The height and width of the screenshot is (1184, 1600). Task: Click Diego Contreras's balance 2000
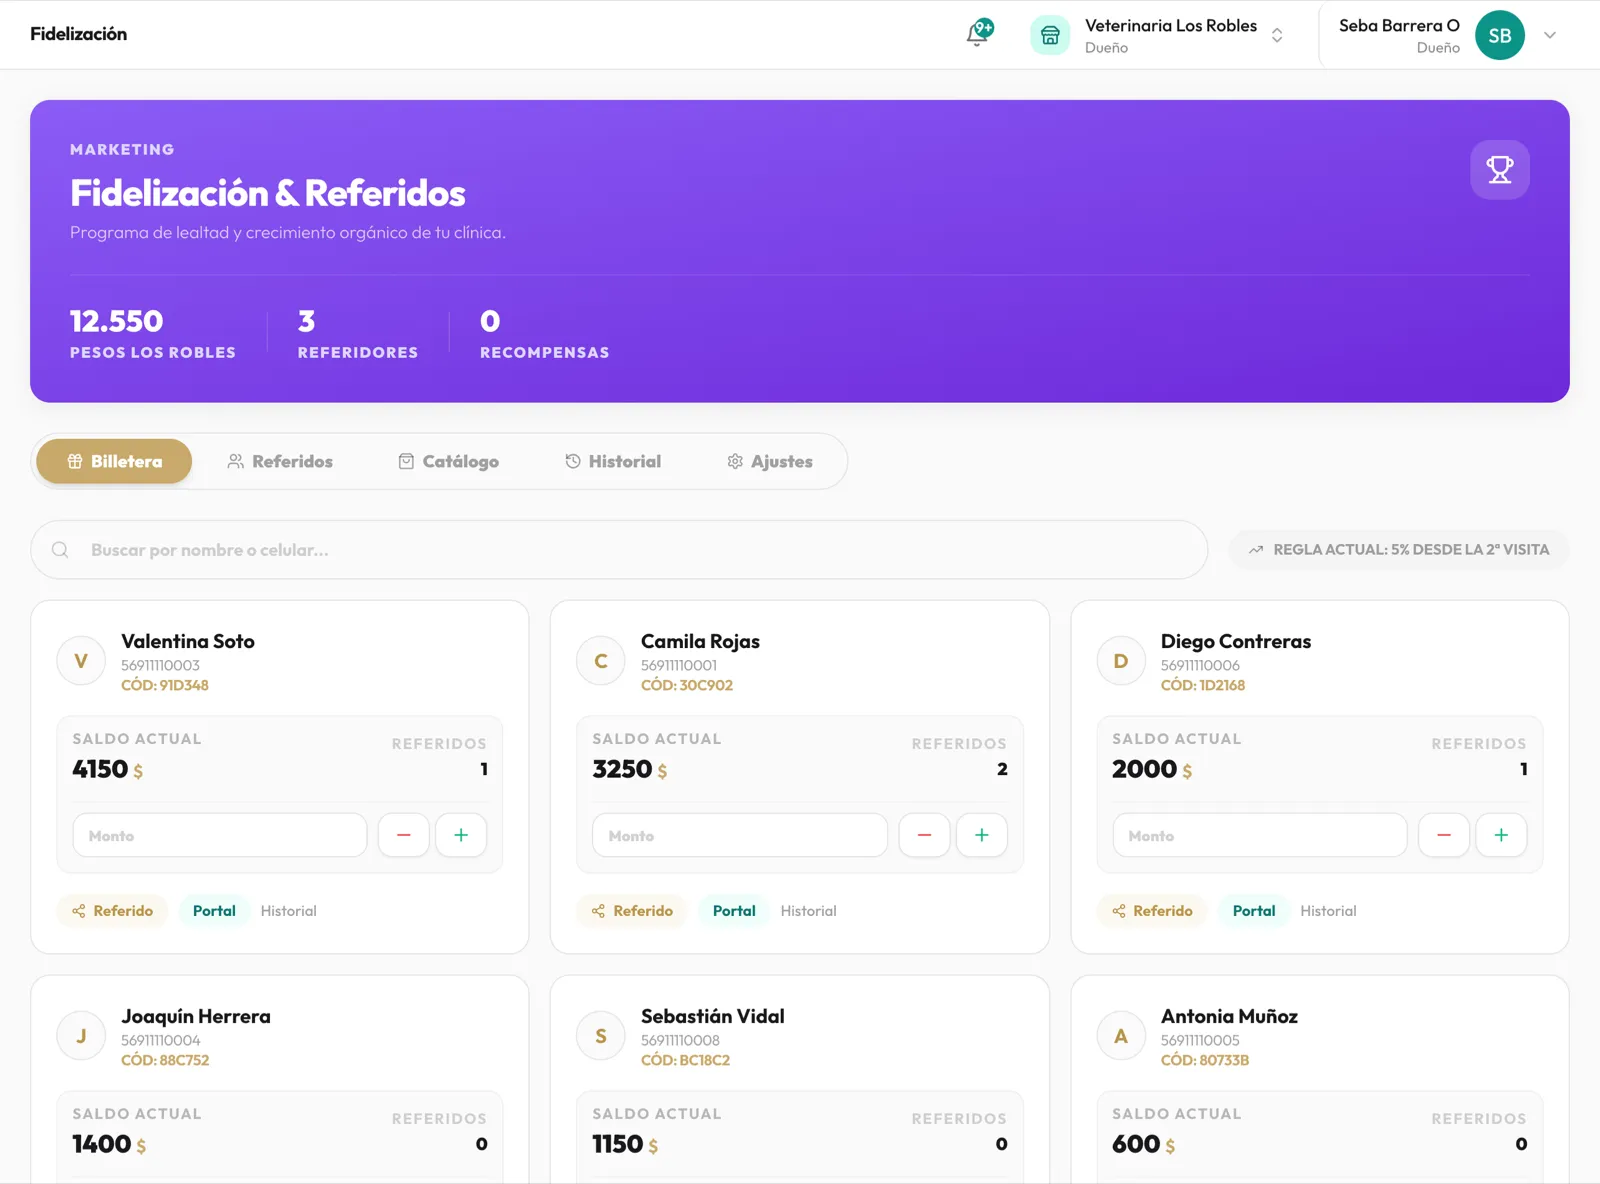click(1144, 769)
